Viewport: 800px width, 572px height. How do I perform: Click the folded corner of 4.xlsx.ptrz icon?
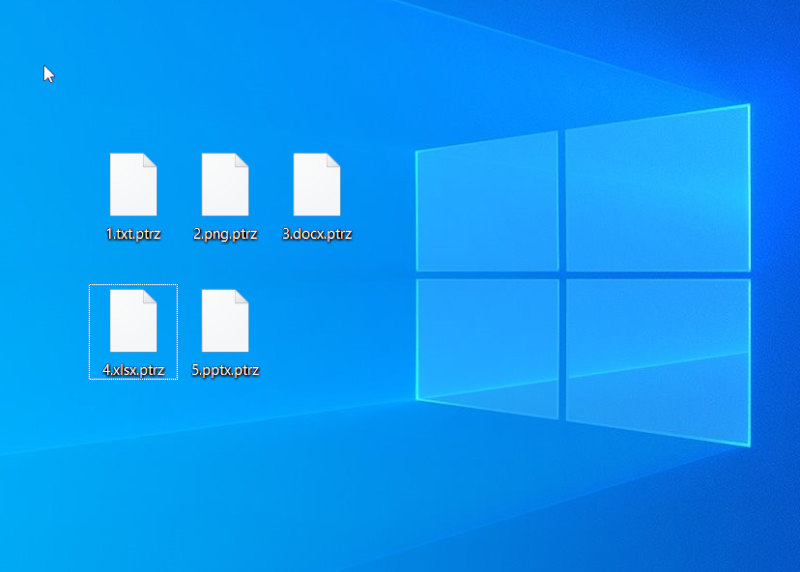click(x=150, y=297)
